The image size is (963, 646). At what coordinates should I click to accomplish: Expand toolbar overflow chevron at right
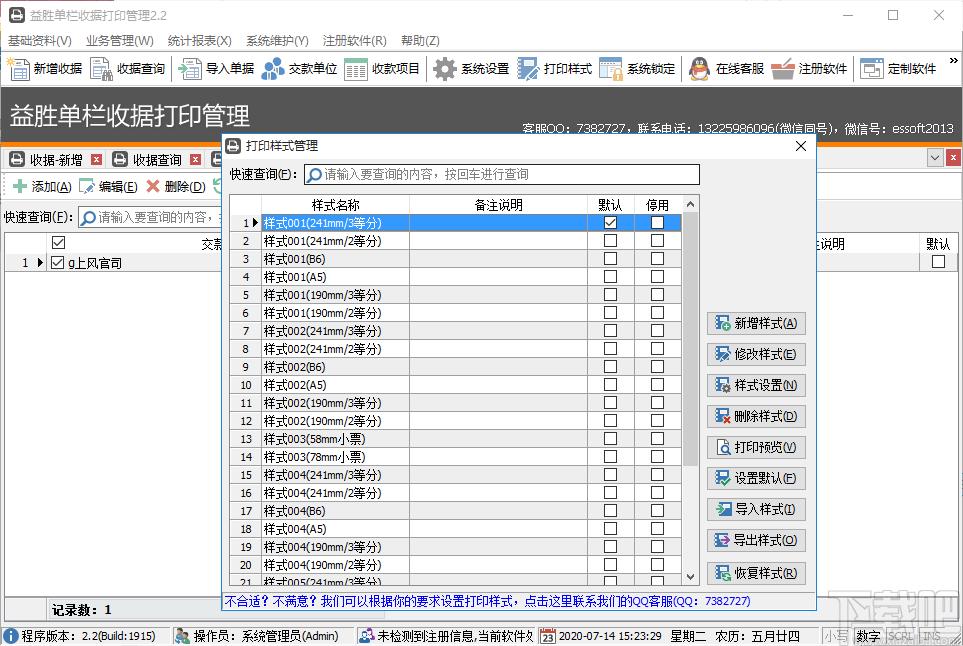pyautogui.click(x=953, y=60)
